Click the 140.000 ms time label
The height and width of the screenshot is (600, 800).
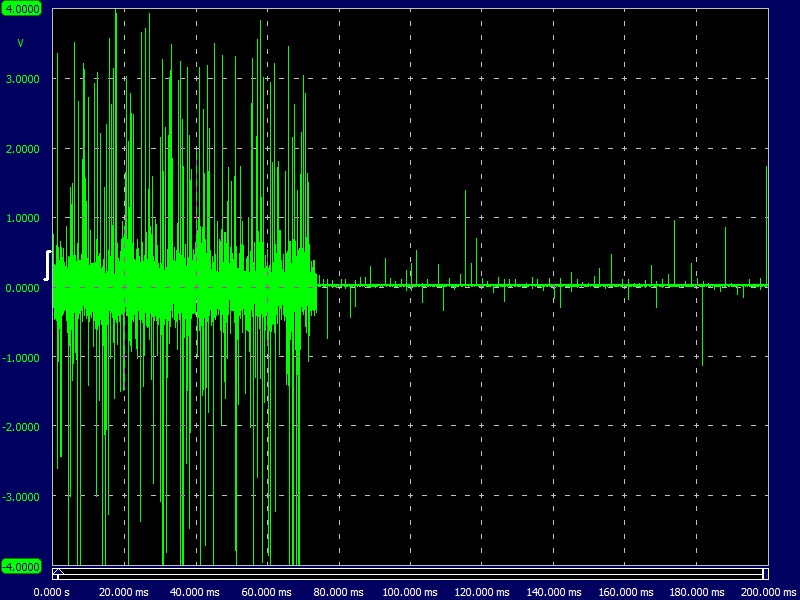(x=553, y=592)
